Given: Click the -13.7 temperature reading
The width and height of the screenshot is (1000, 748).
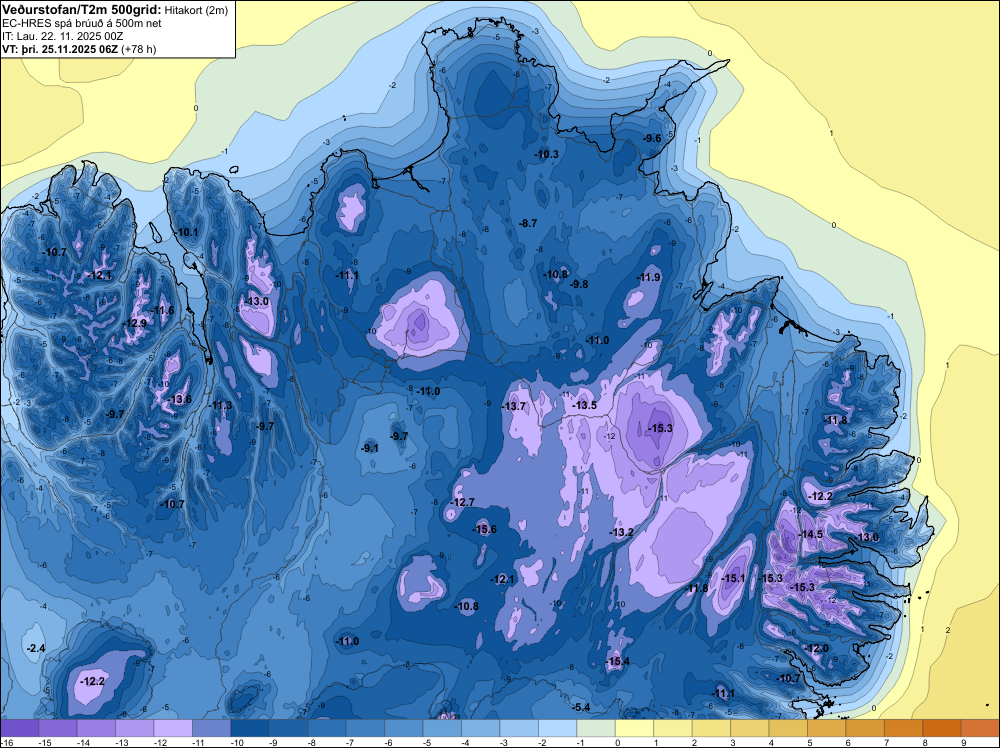Looking at the screenshot, I should 513,406.
